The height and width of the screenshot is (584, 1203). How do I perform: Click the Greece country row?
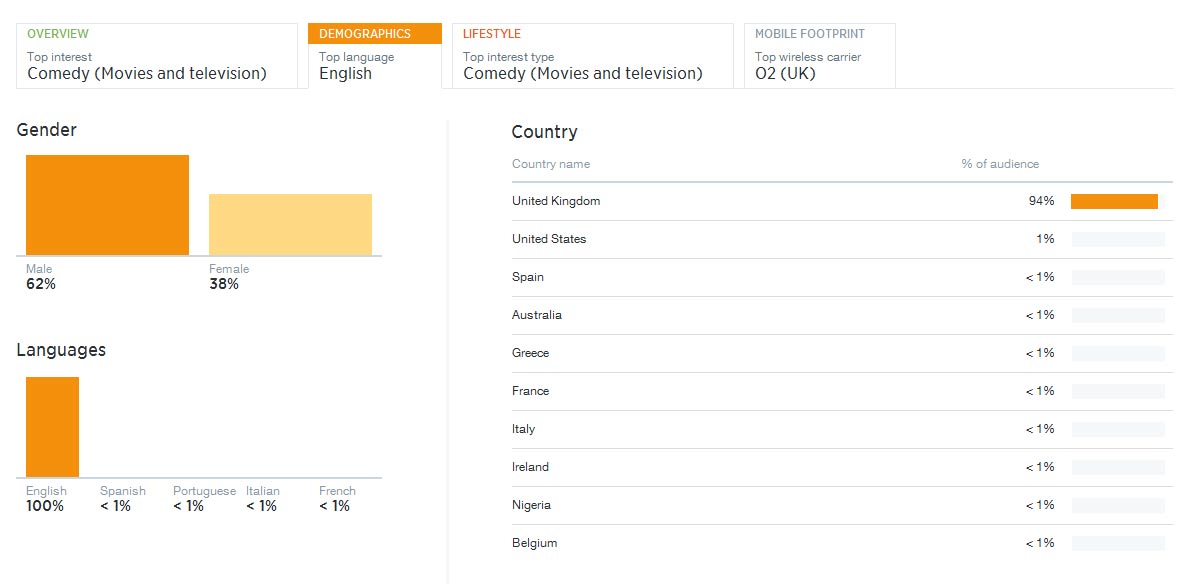click(530, 353)
